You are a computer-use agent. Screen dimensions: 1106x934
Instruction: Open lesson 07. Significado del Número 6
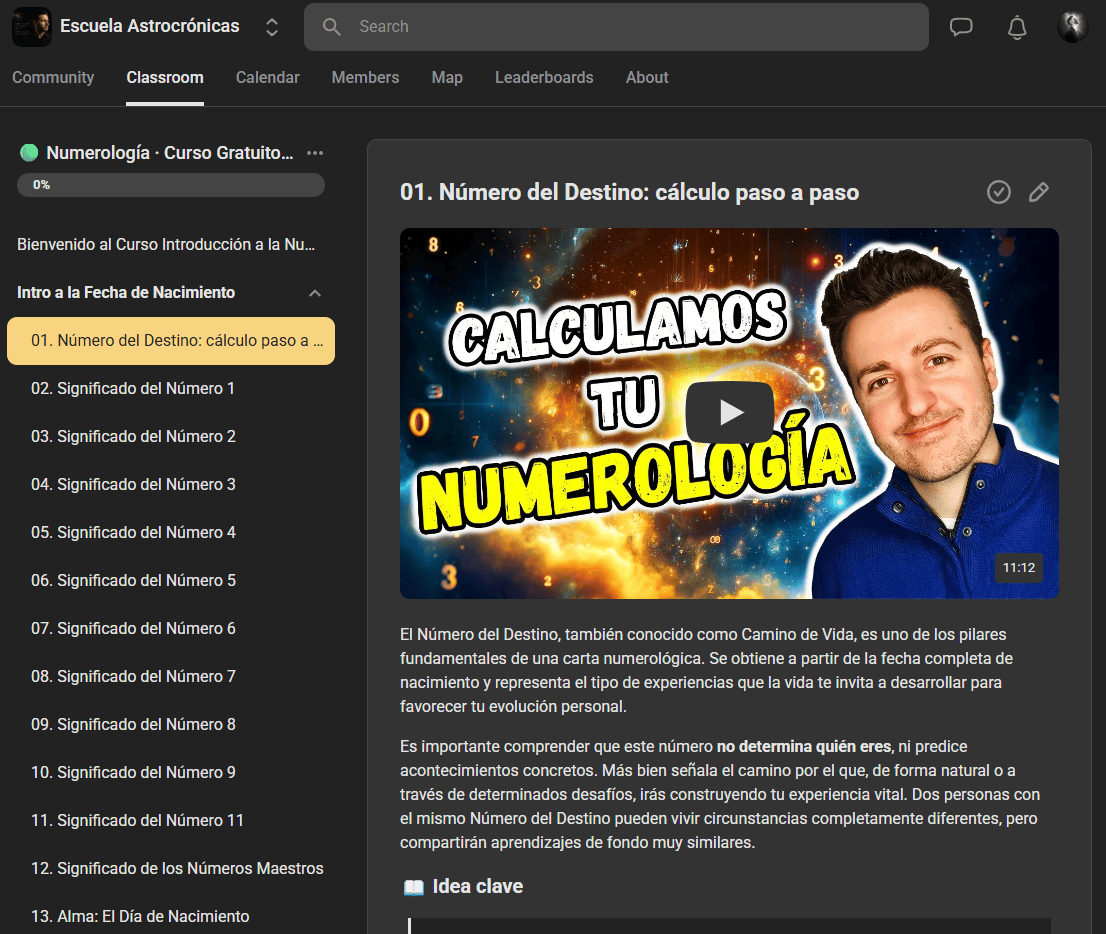coord(133,629)
